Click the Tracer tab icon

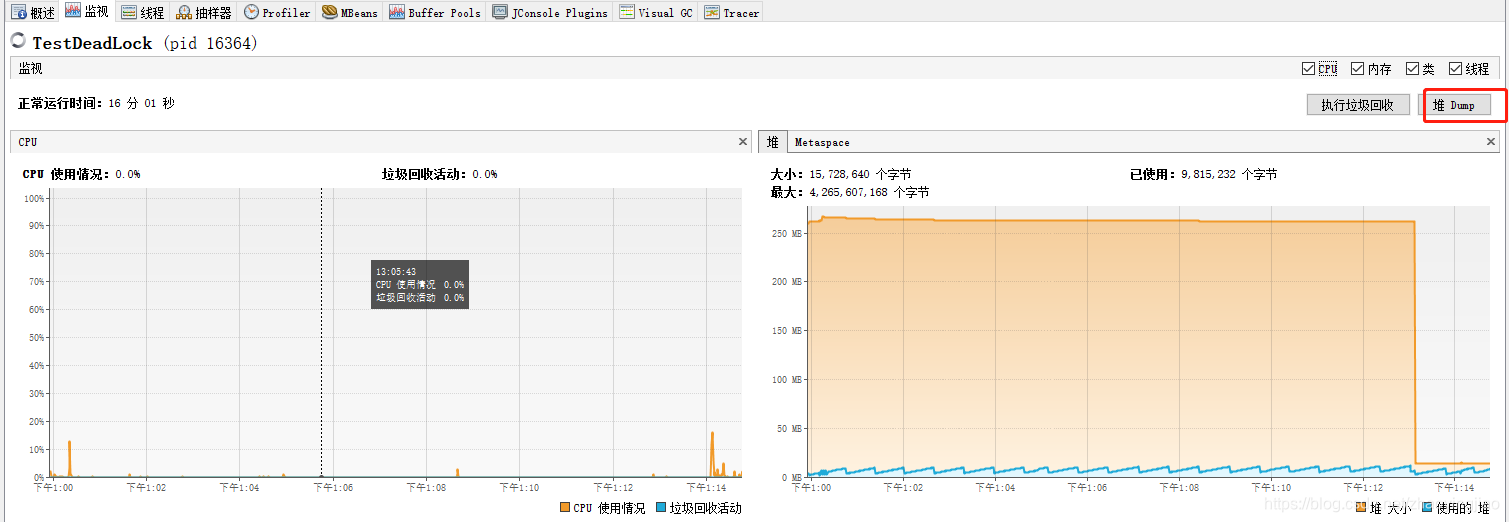click(x=711, y=13)
